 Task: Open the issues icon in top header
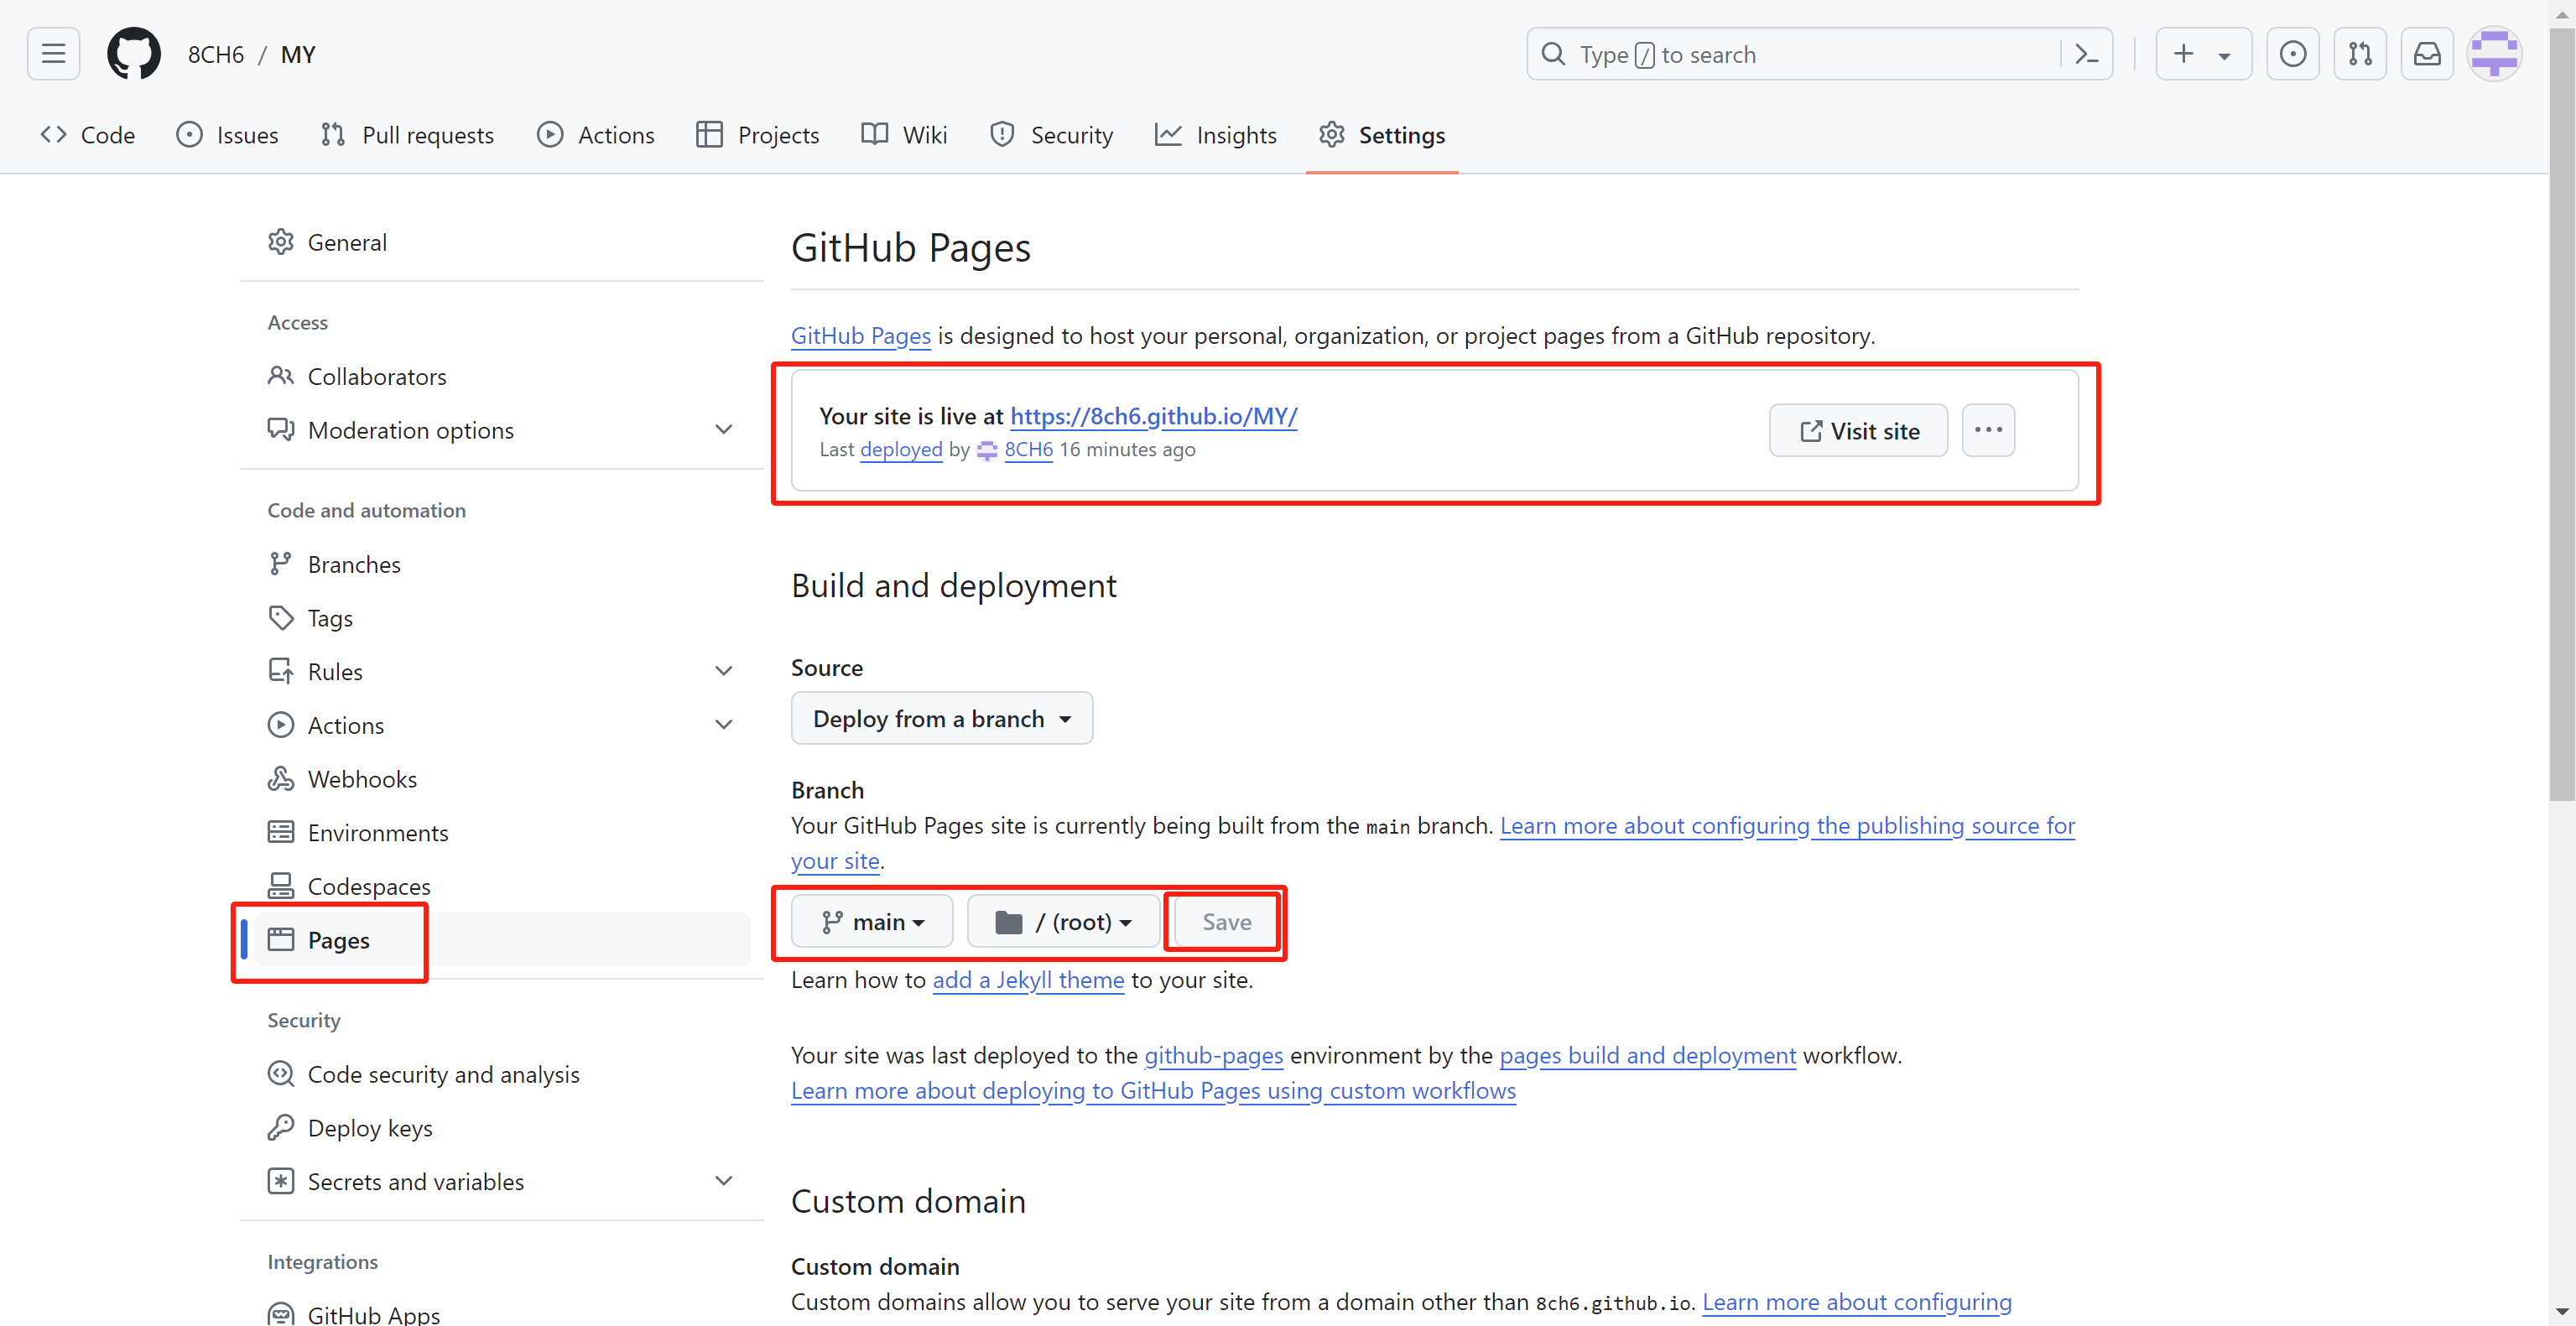coord(2292,54)
